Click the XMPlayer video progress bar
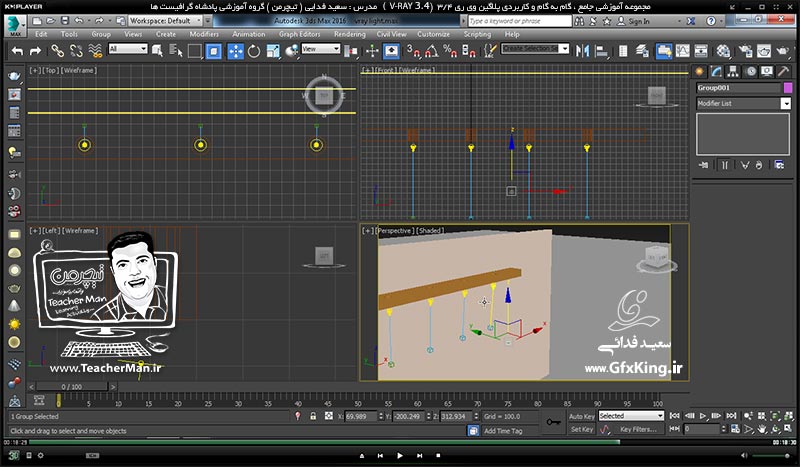The width and height of the screenshot is (800, 467). click(399, 443)
